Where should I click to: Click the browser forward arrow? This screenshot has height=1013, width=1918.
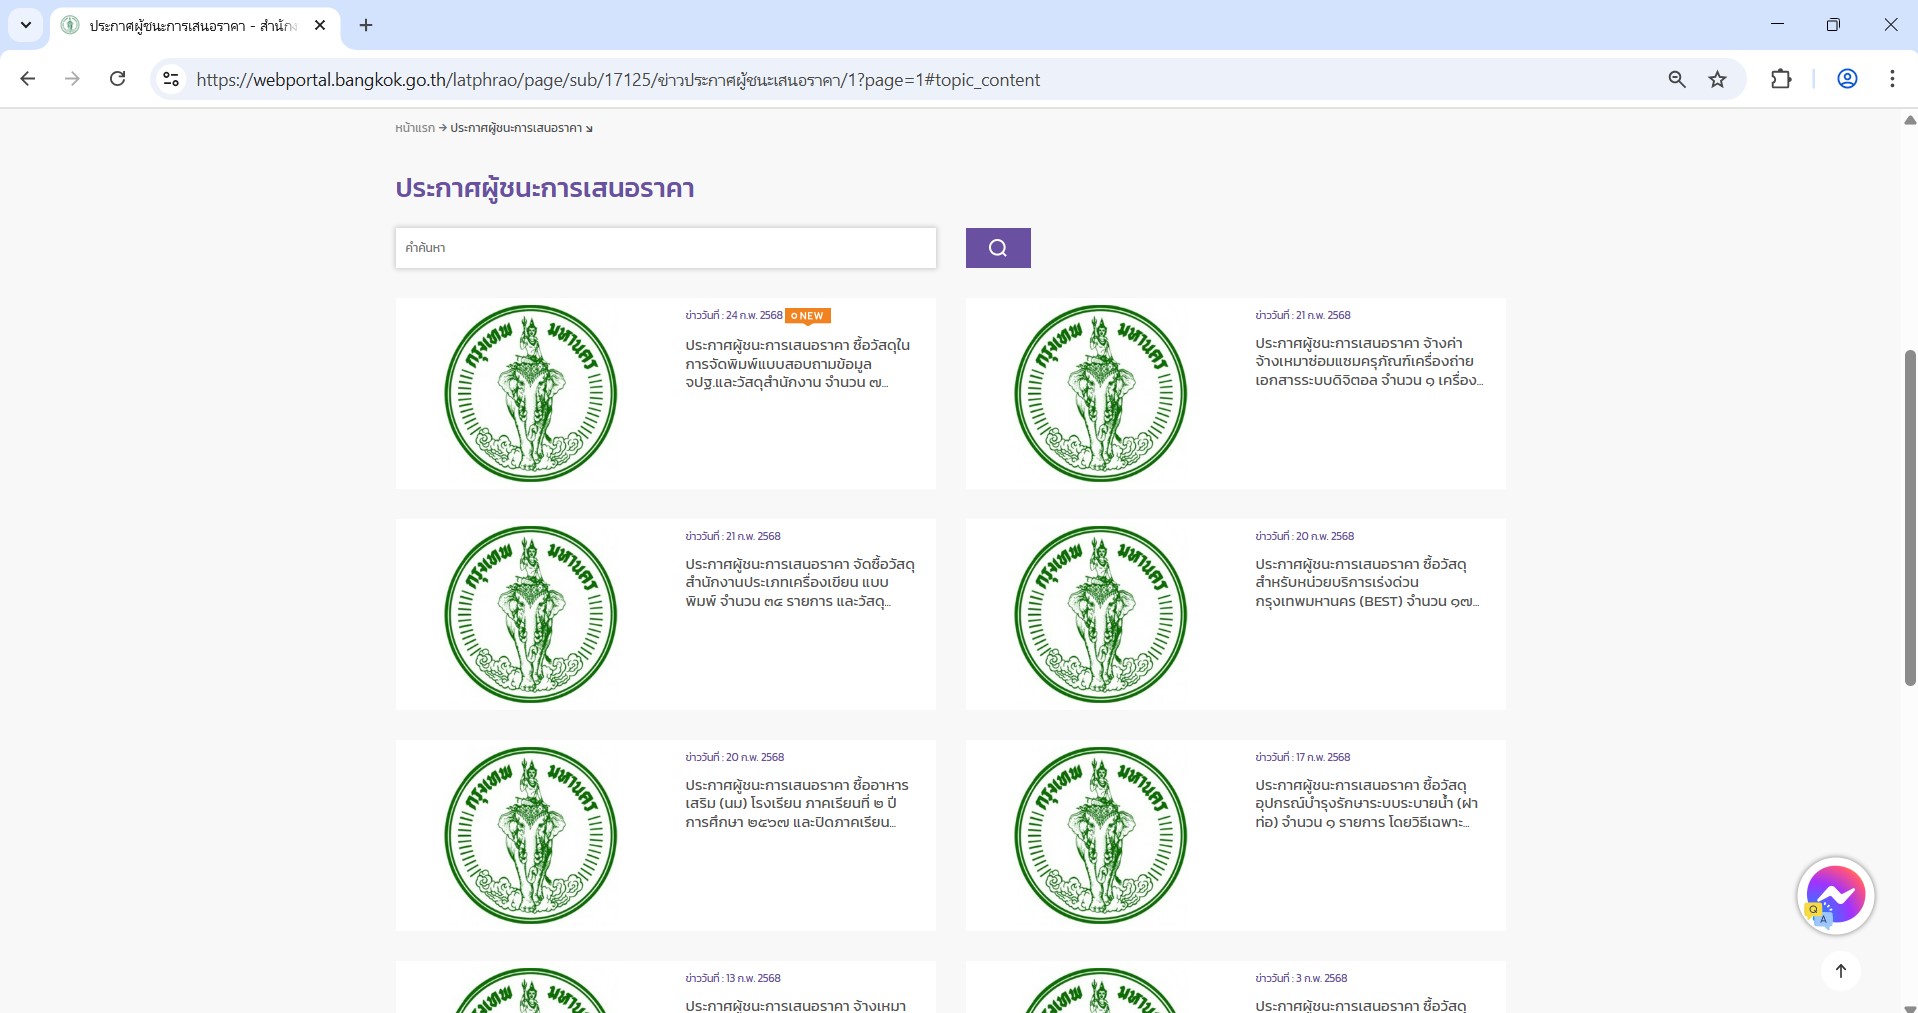click(72, 79)
